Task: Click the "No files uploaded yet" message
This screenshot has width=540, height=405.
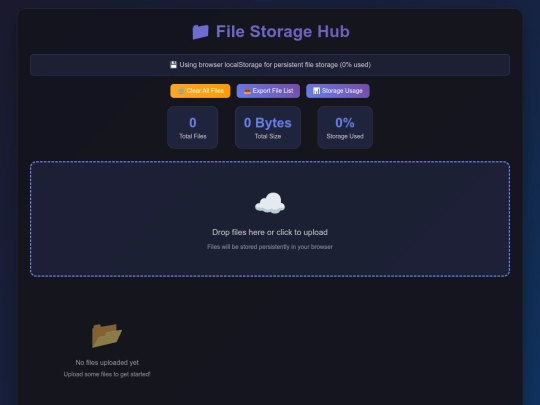Action: [107, 363]
